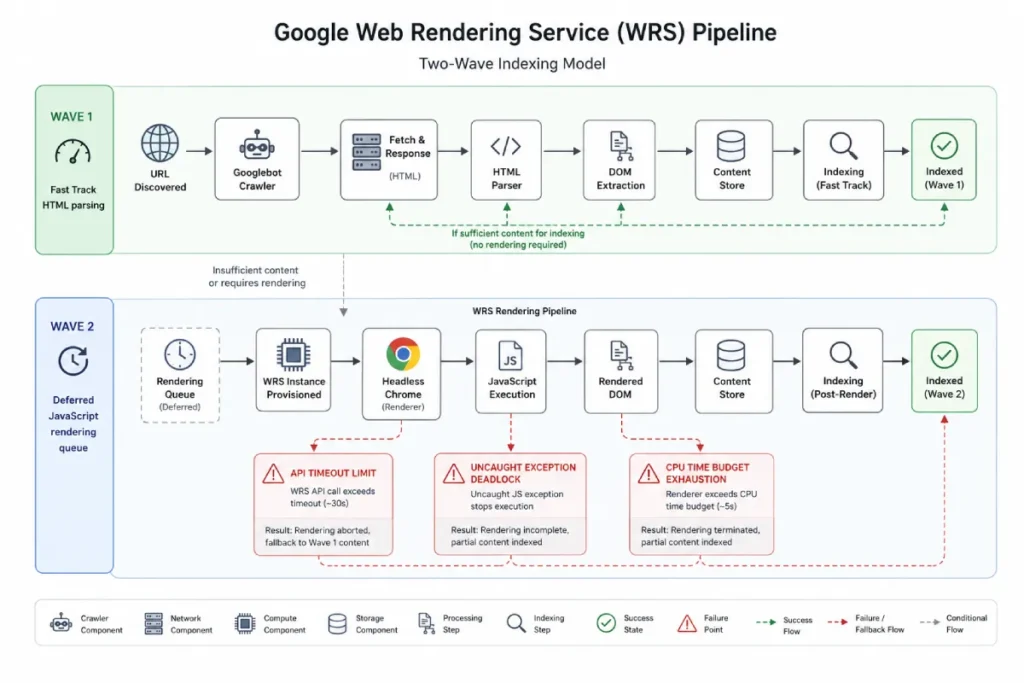The width and height of the screenshot is (1024, 683).
Task: Select the Rendering Queue clock icon
Action: pos(180,355)
